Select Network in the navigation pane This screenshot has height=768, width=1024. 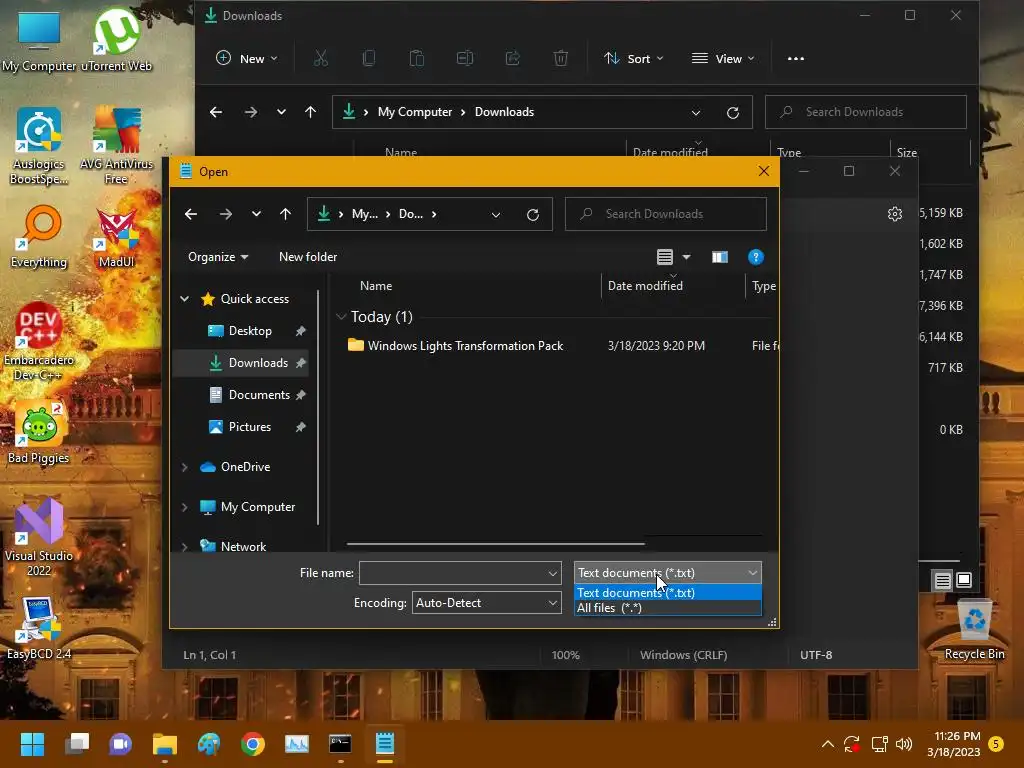pos(242,546)
